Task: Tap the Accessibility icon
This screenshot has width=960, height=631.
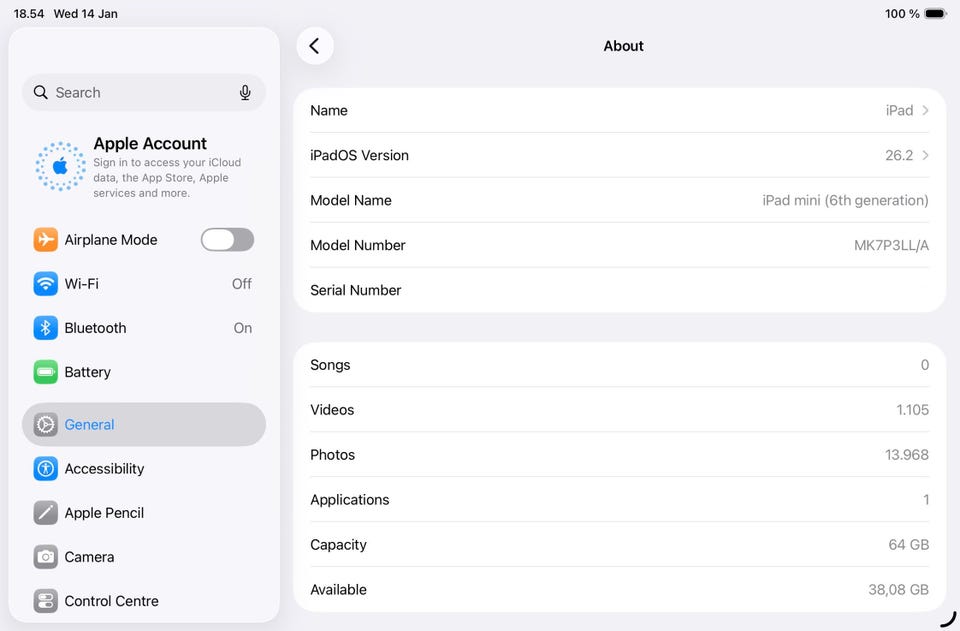Action: (x=46, y=469)
